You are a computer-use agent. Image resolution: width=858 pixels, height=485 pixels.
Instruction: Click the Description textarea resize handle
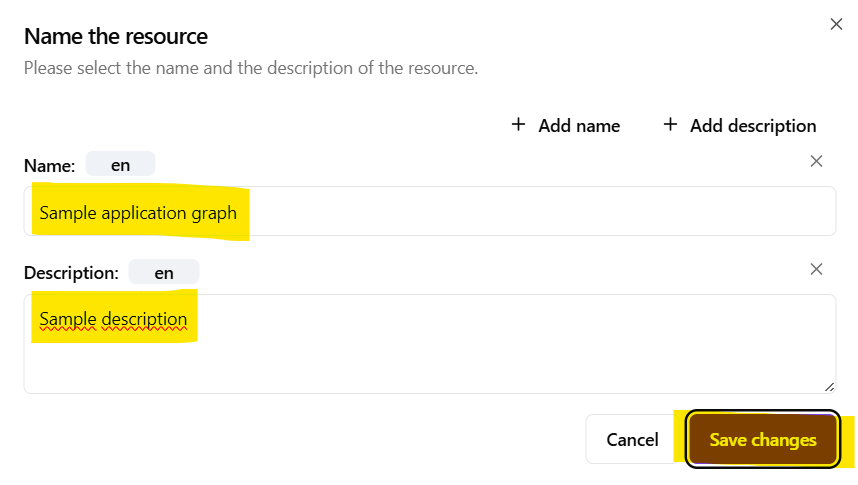pos(829,386)
